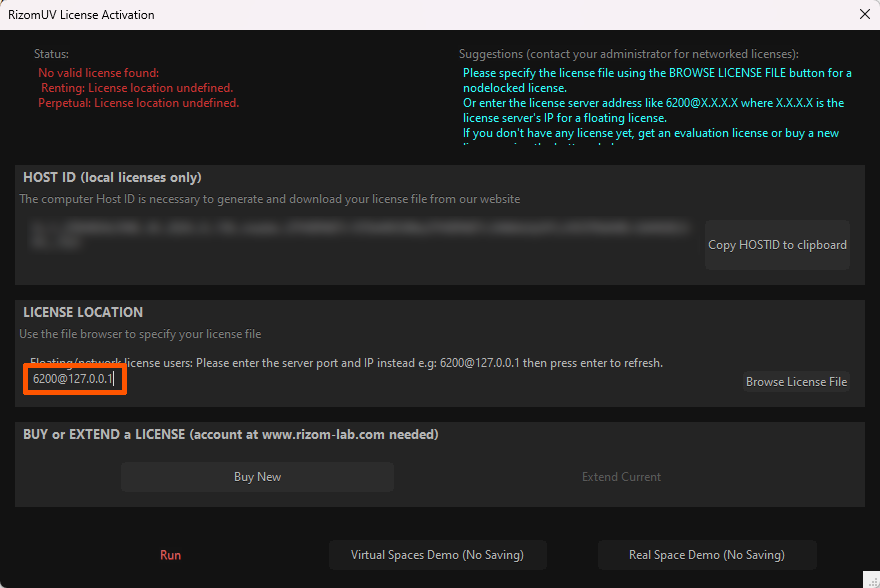Image resolution: width=880 pixels, height=588 pixels.
Task: Click the LICENSE LOCATION heading
Action: 83,312
